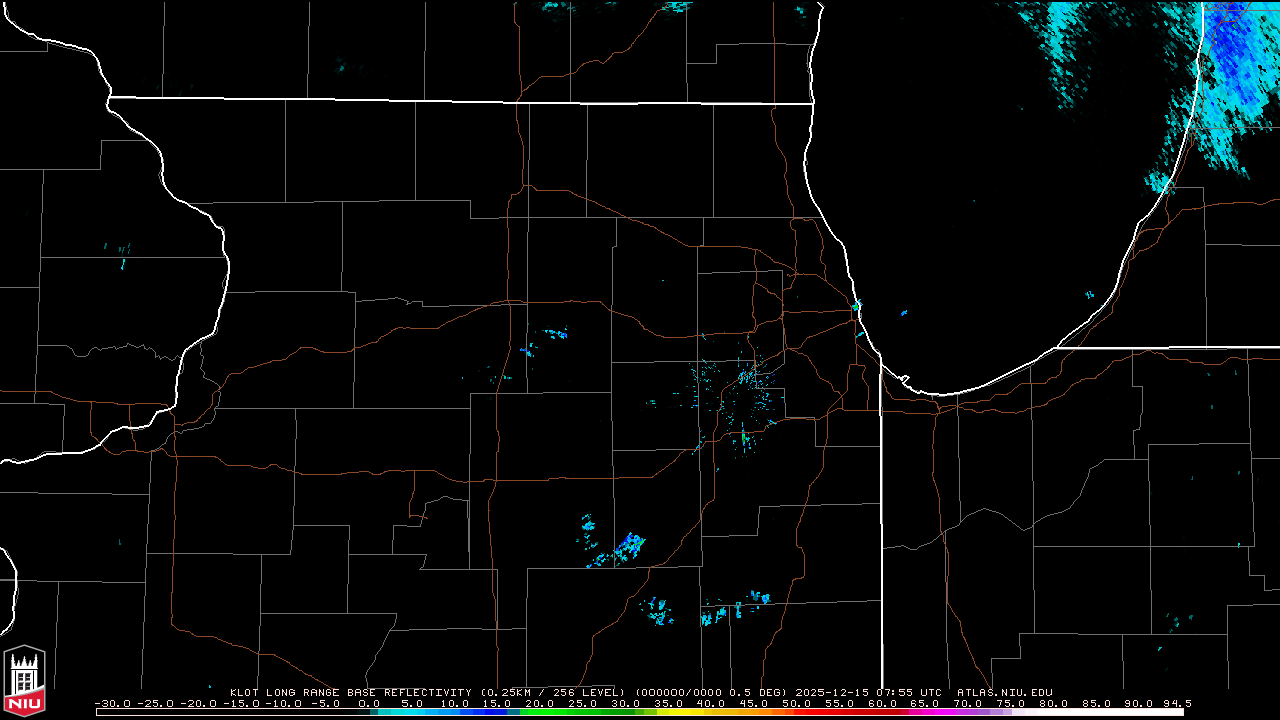Click the 0.25KM / 256 LEVEL resolution text
The width and height of the screenshot is (1280, 720).
(552, 692)
